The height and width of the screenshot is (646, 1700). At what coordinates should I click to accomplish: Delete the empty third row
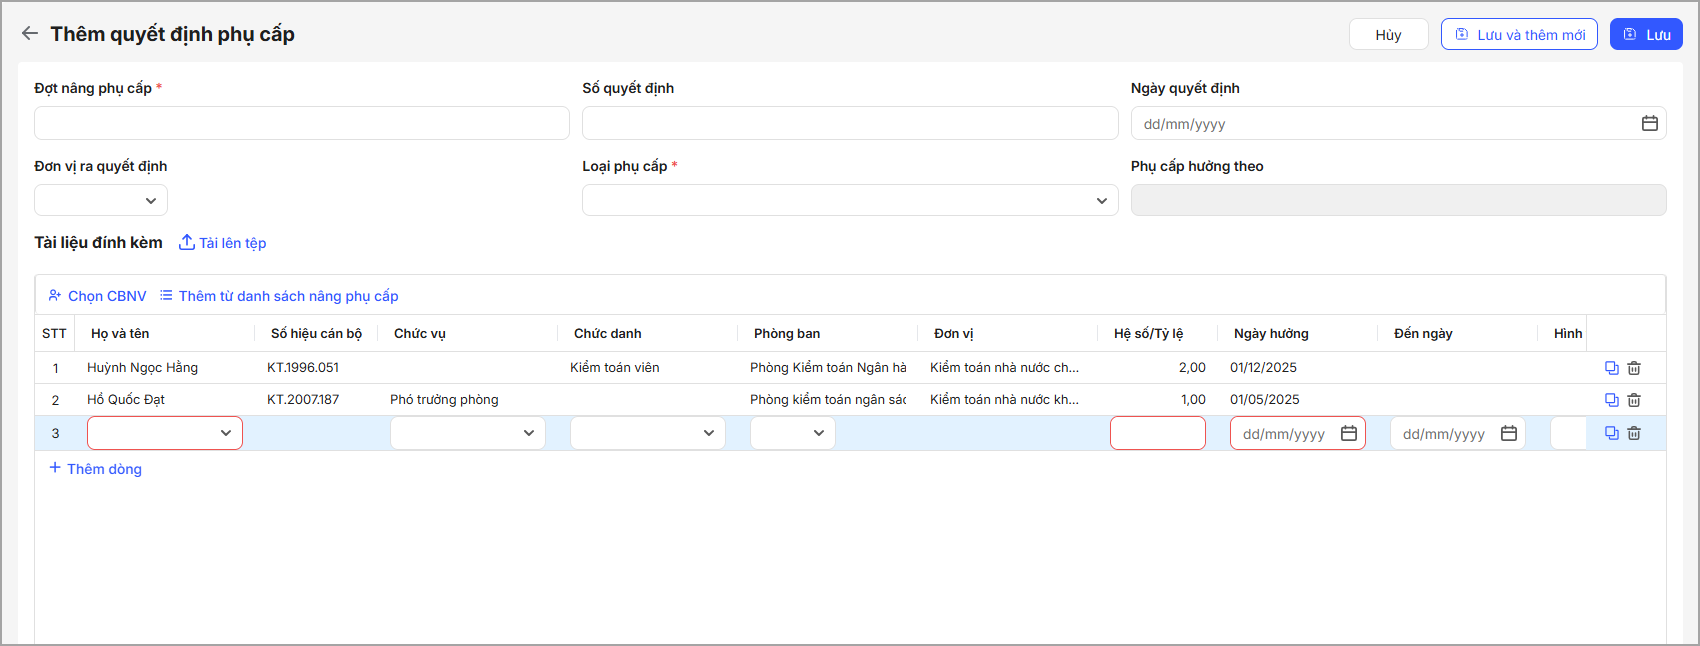point(1634,433)
